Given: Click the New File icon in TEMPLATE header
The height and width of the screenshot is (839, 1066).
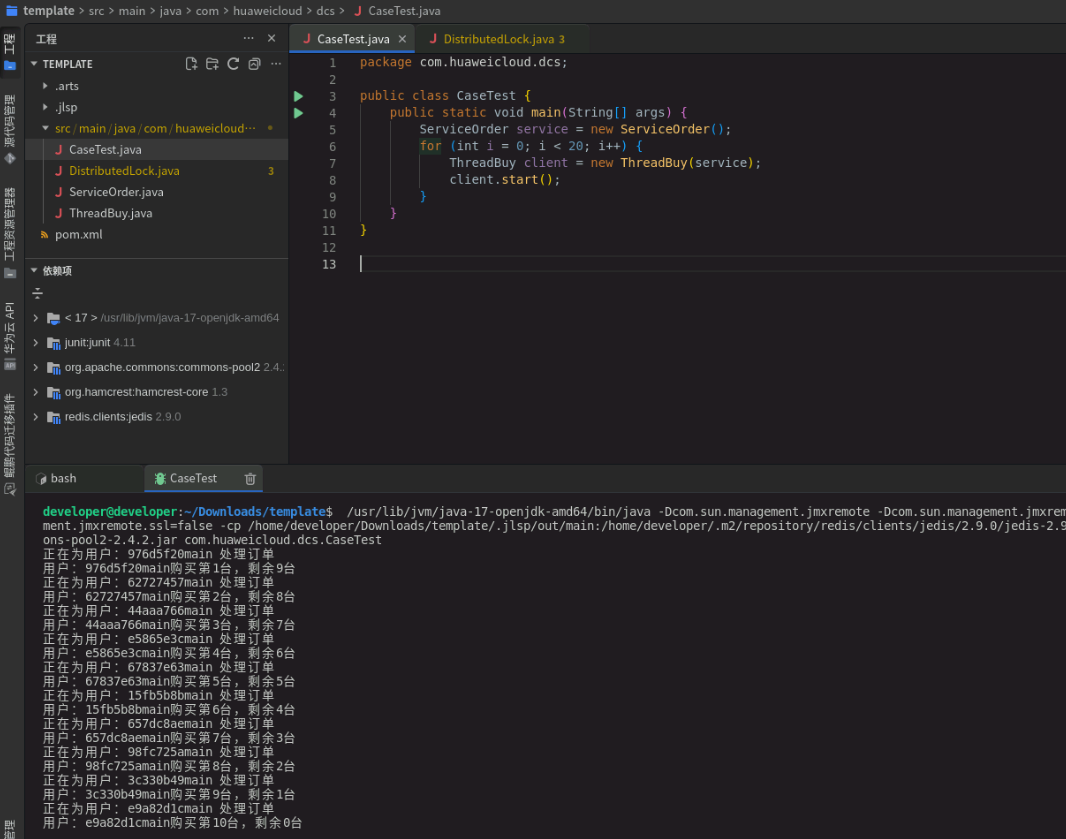Looking at the screenshot, I should click(191, 64).
